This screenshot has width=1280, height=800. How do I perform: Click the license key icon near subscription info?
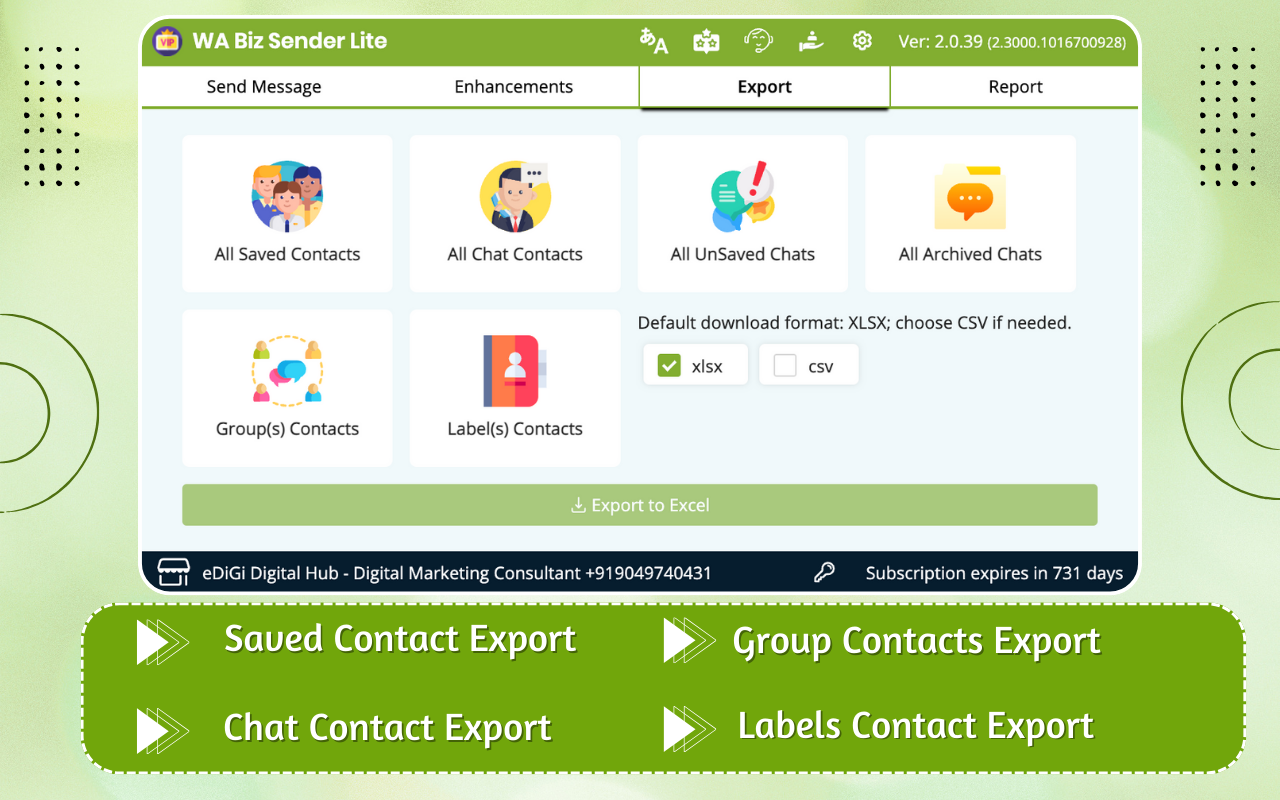click(824, 572)
